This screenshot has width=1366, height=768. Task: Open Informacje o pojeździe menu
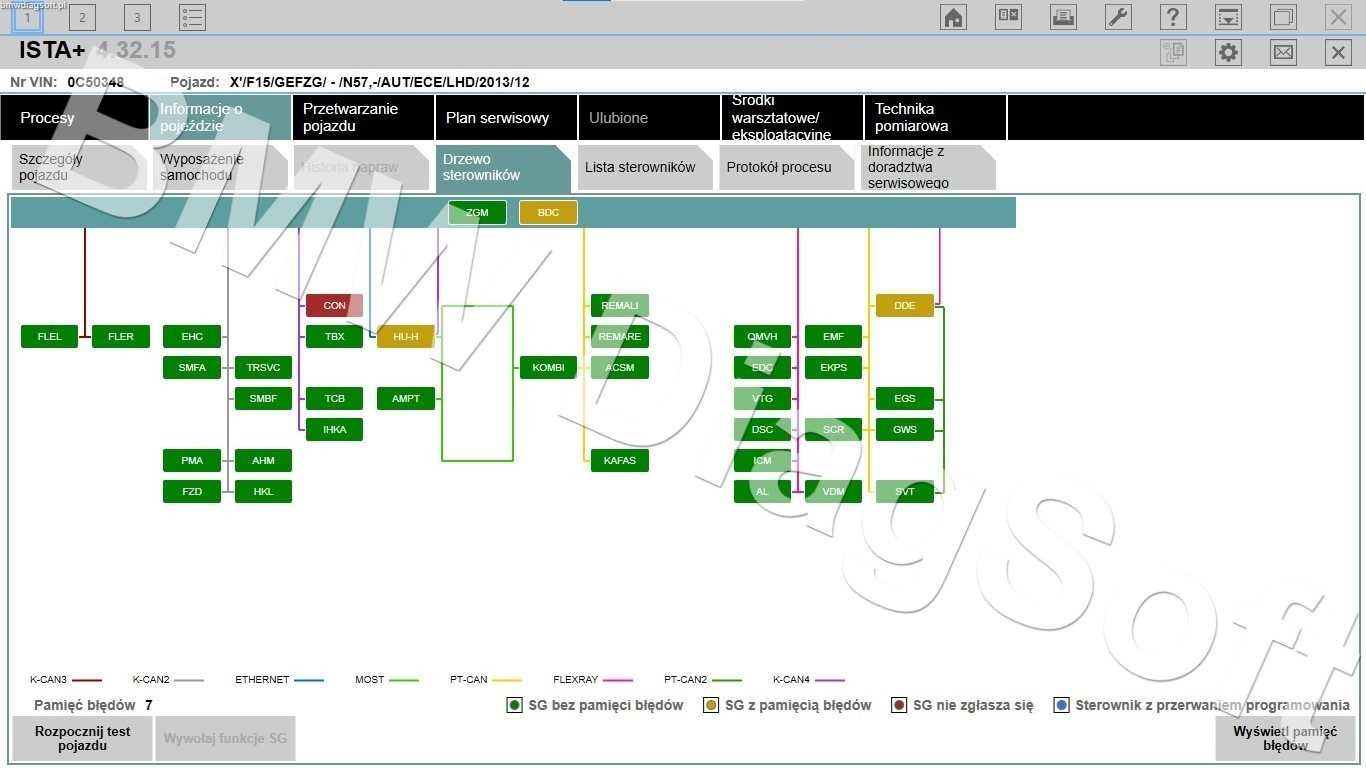[x=220, y=118]
